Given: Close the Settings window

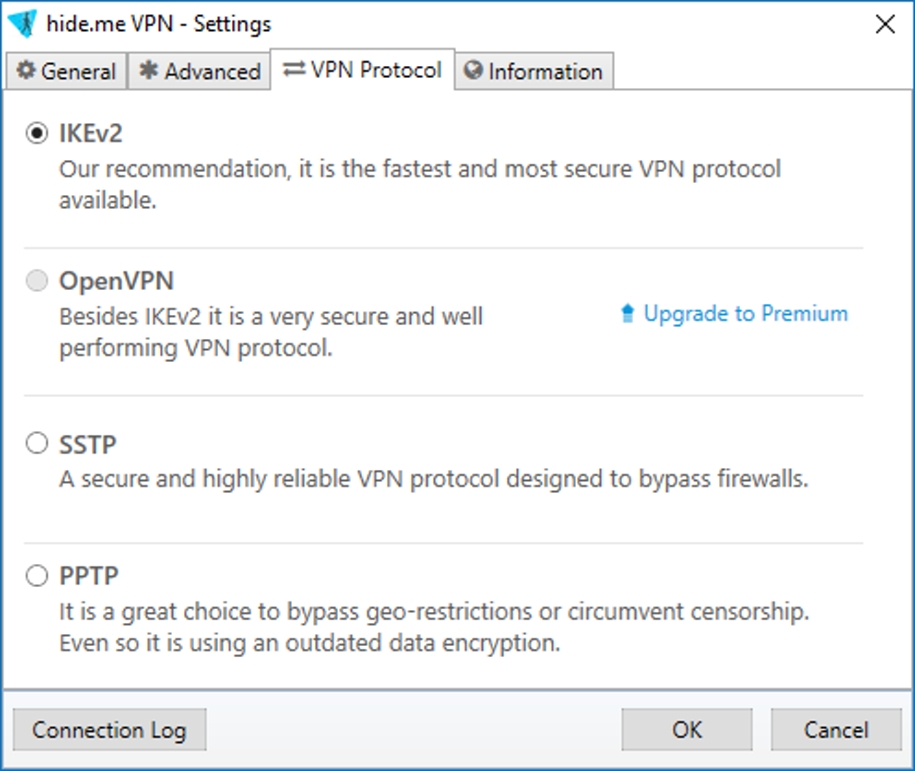Looking at the screenshot, I should (885, 24).
